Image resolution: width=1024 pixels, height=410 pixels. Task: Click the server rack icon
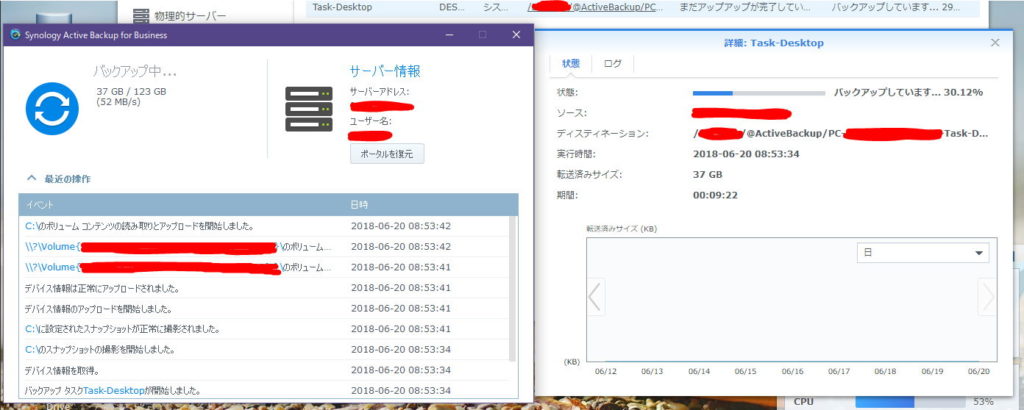[x=309, y=108]
